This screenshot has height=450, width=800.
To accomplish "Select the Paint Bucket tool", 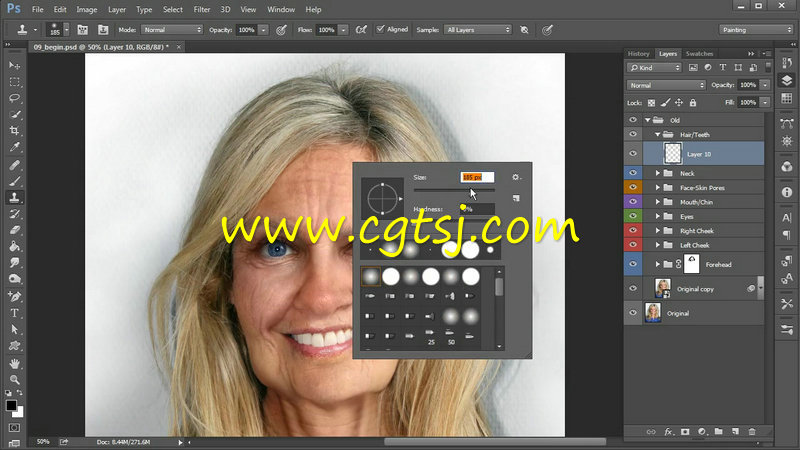I will point(14,246).
